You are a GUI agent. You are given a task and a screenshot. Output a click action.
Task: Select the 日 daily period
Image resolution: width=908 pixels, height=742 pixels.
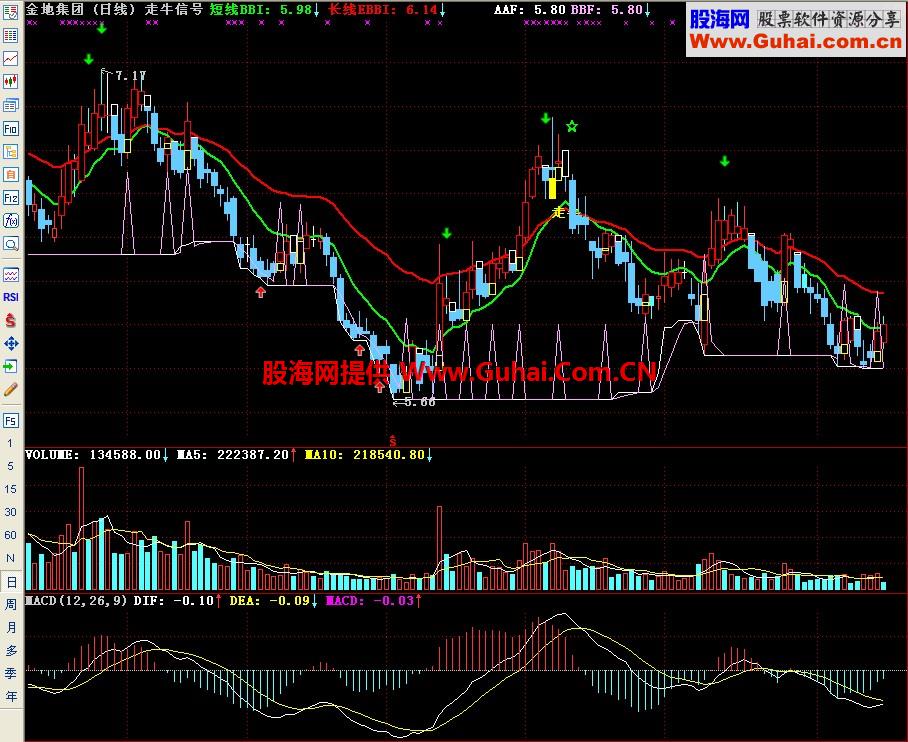point(11,582)
